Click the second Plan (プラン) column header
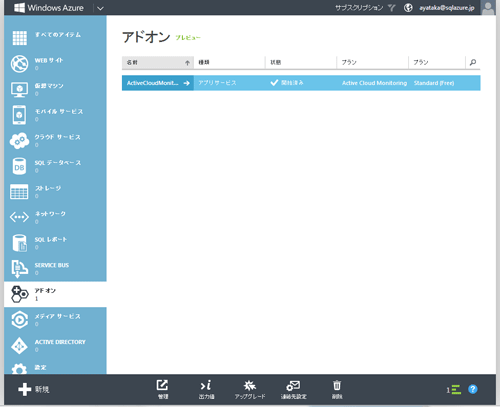500x407 pixels. (437, 62)
